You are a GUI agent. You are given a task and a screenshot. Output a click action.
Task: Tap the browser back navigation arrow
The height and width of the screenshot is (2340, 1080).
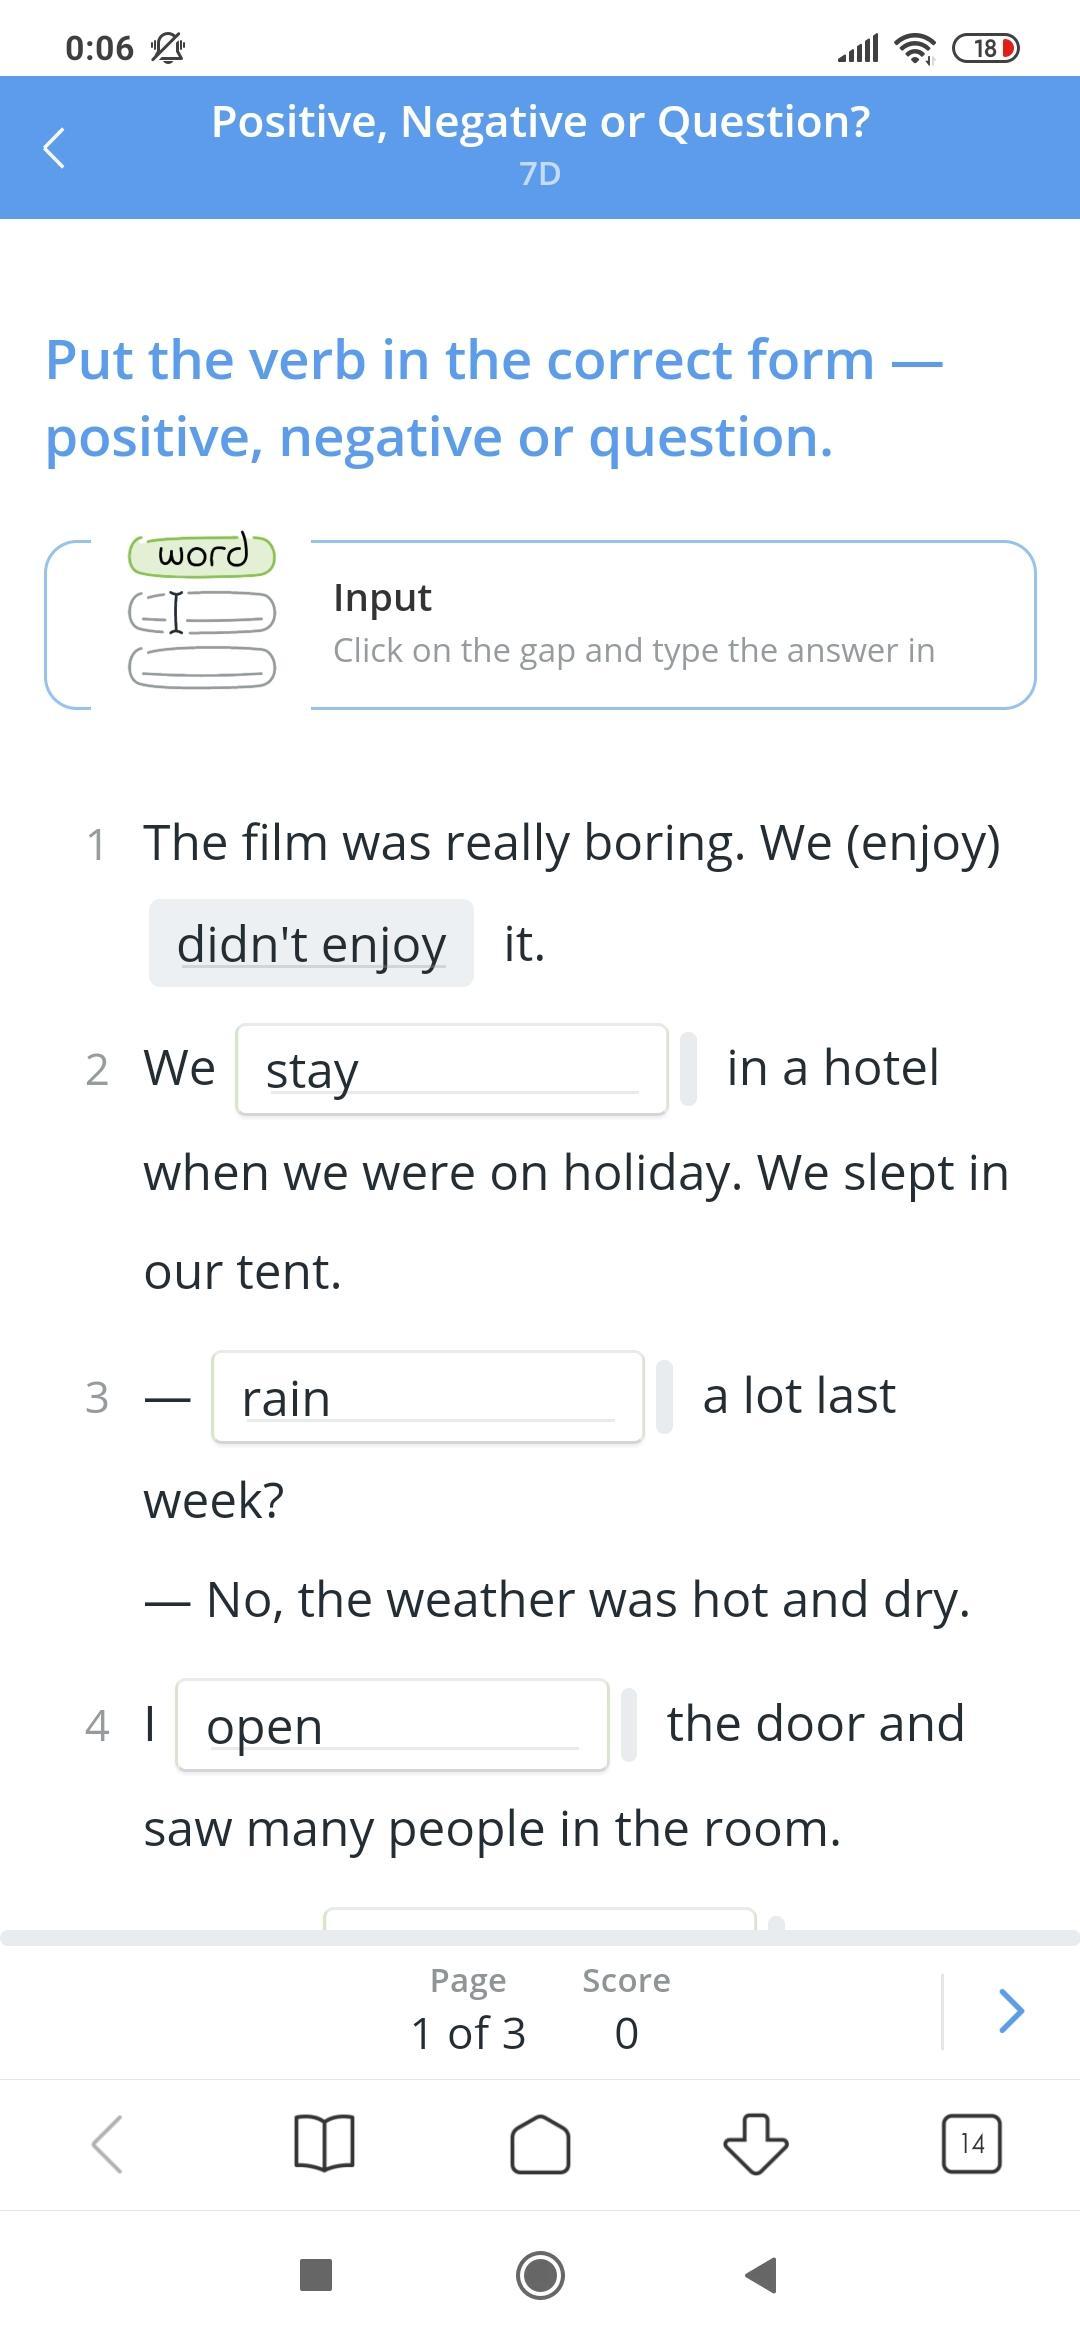coord(107,2144)
